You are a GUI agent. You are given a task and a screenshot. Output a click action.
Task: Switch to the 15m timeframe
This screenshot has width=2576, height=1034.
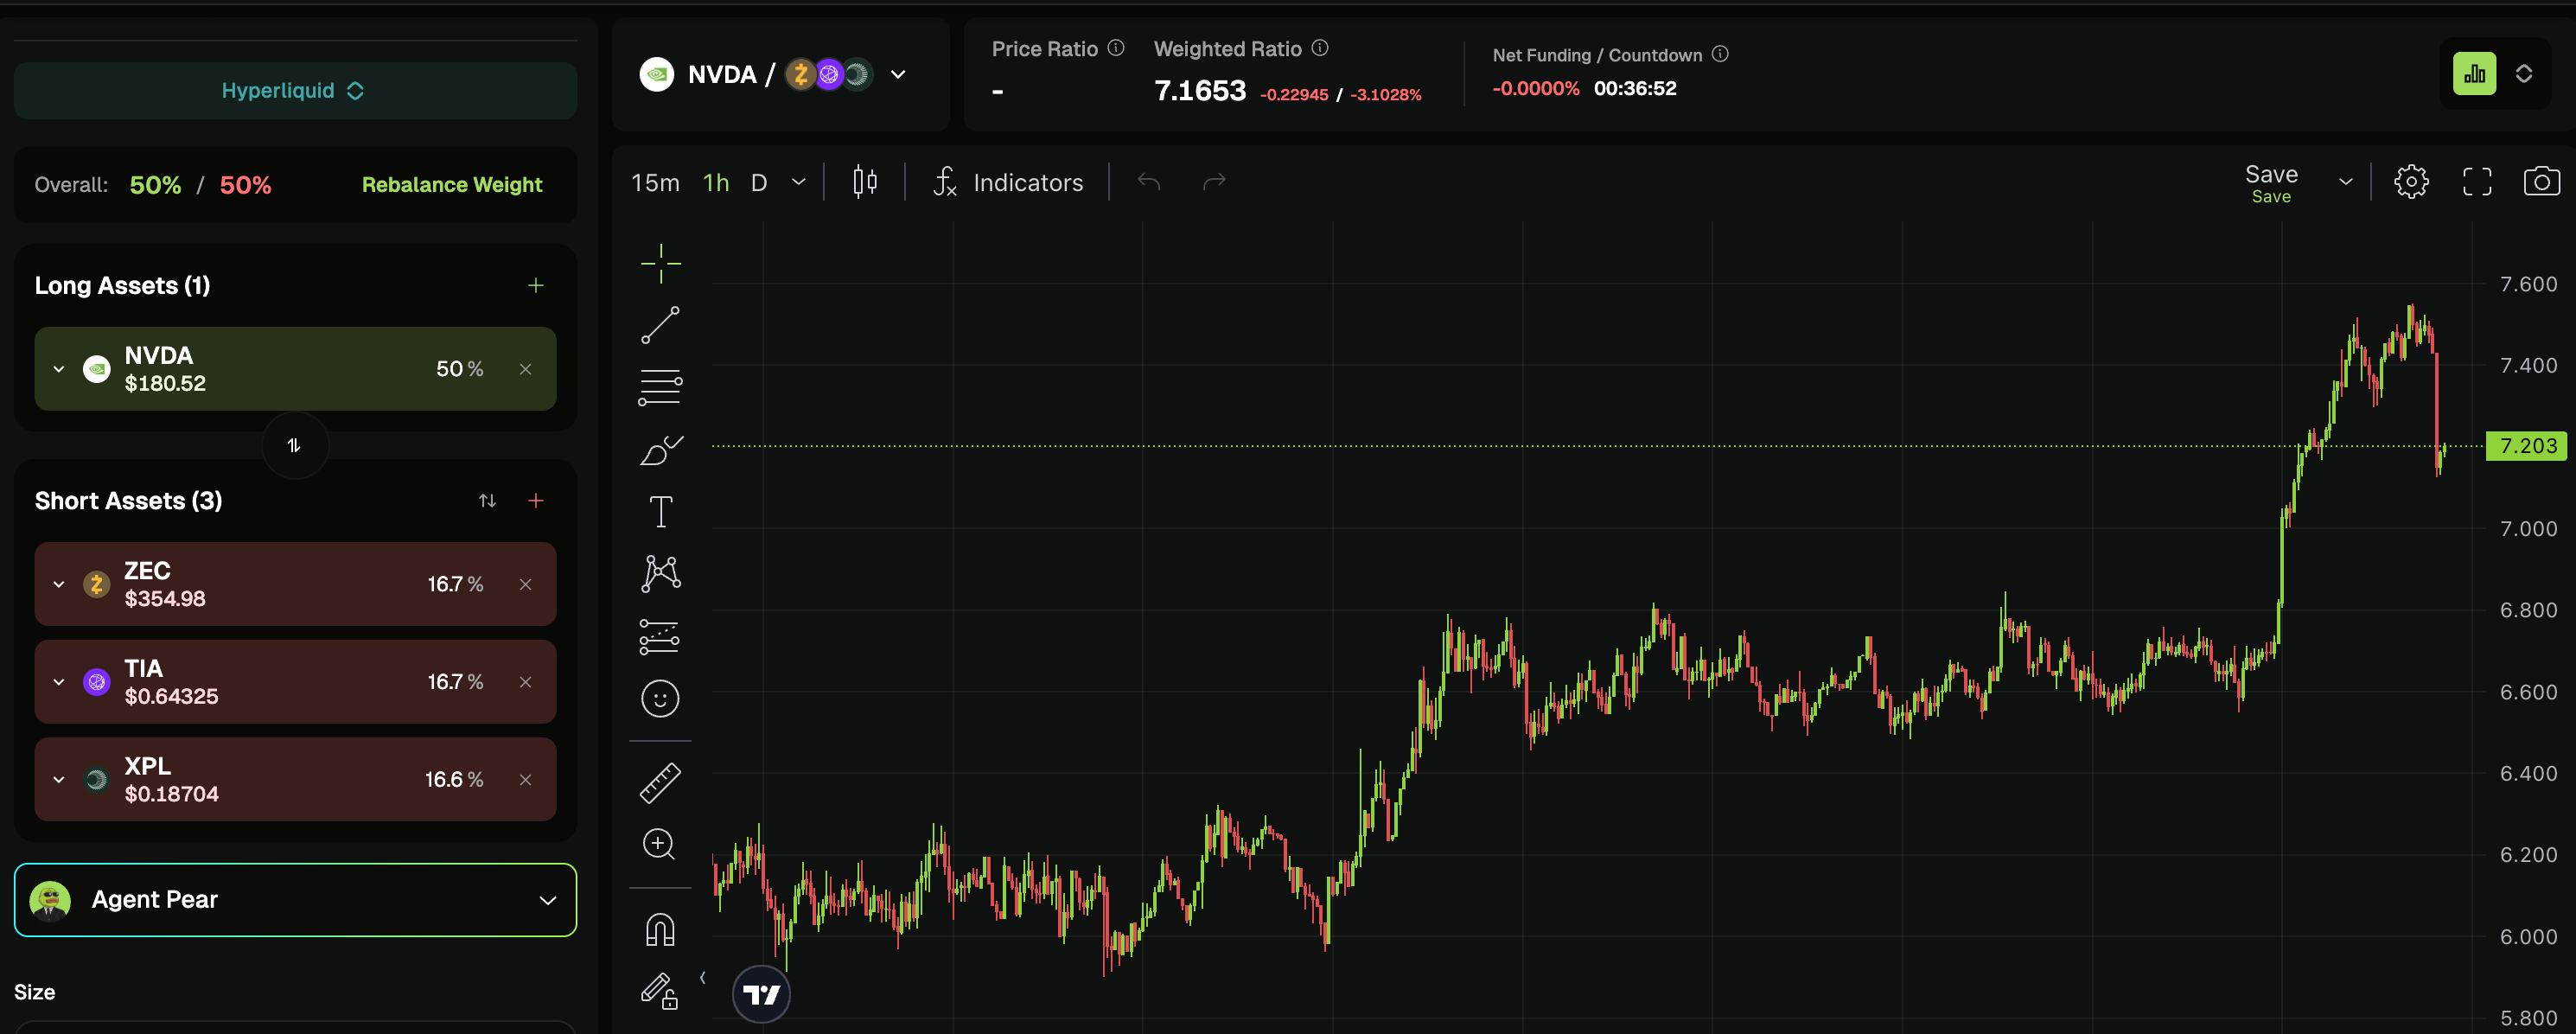click(655, 183)
